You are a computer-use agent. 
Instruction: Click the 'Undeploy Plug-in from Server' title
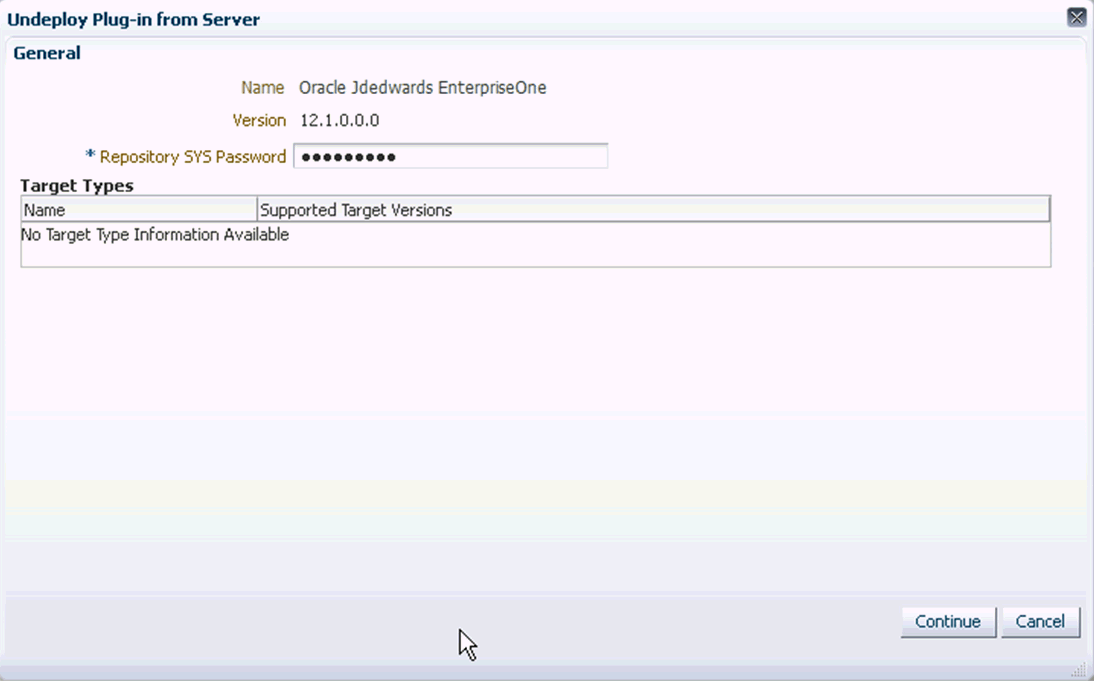click(133, 20)
